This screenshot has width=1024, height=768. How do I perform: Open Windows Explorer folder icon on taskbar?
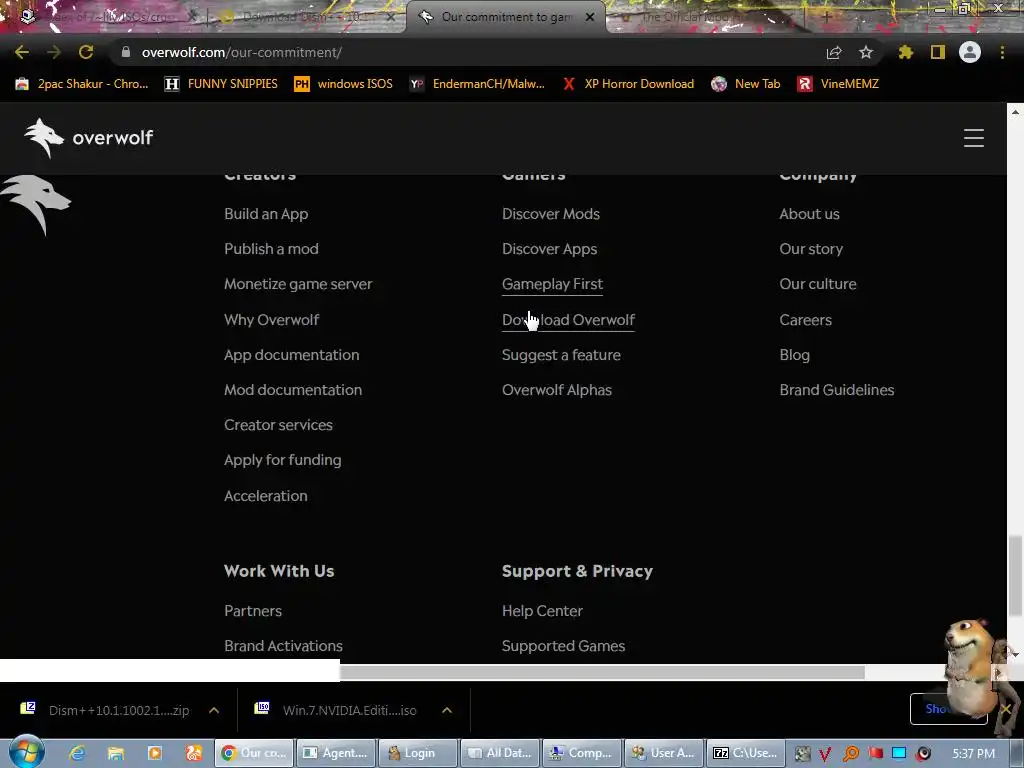[116, 753]
